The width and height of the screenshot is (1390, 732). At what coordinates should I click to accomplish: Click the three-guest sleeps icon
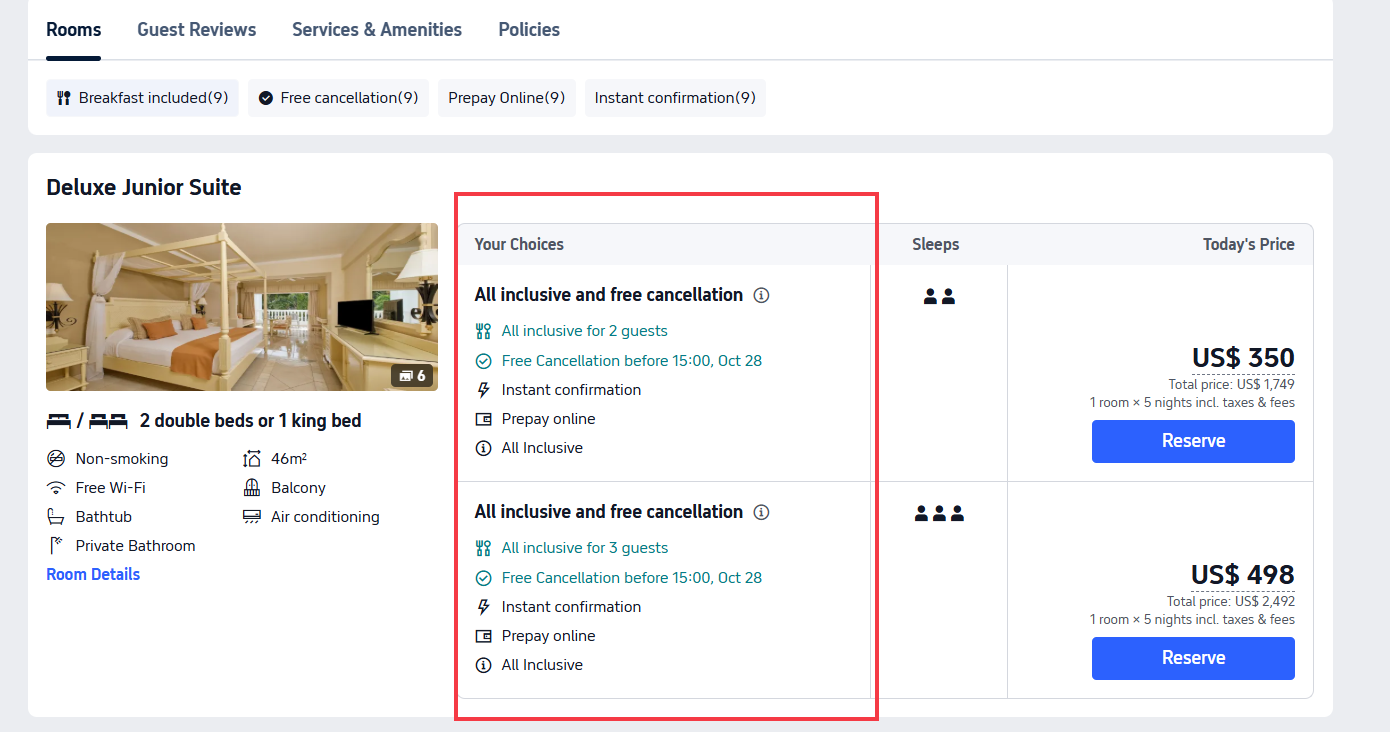[x=939, y=514]
